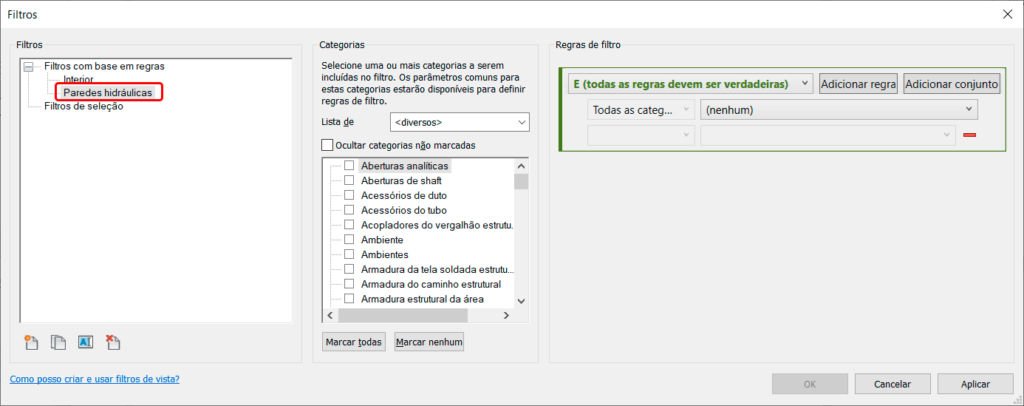Open the Lista de dropdown

[459, 122]
